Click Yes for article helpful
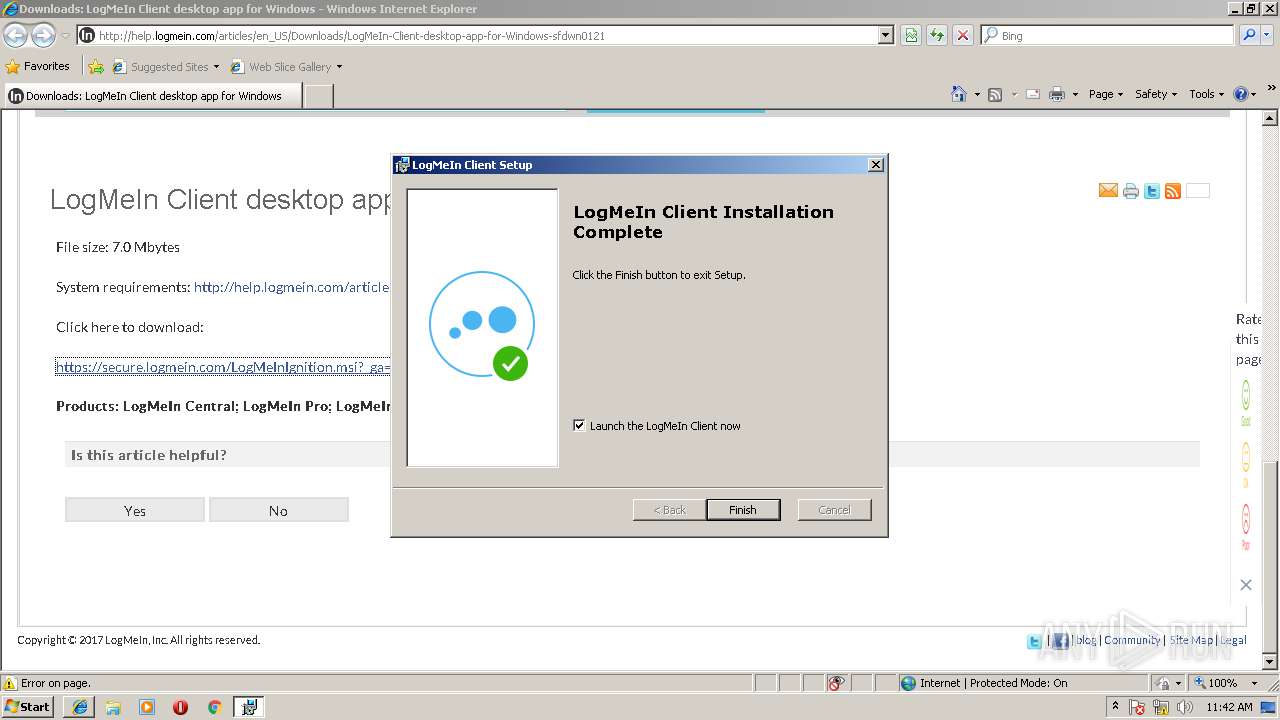 tap(135, 510)
